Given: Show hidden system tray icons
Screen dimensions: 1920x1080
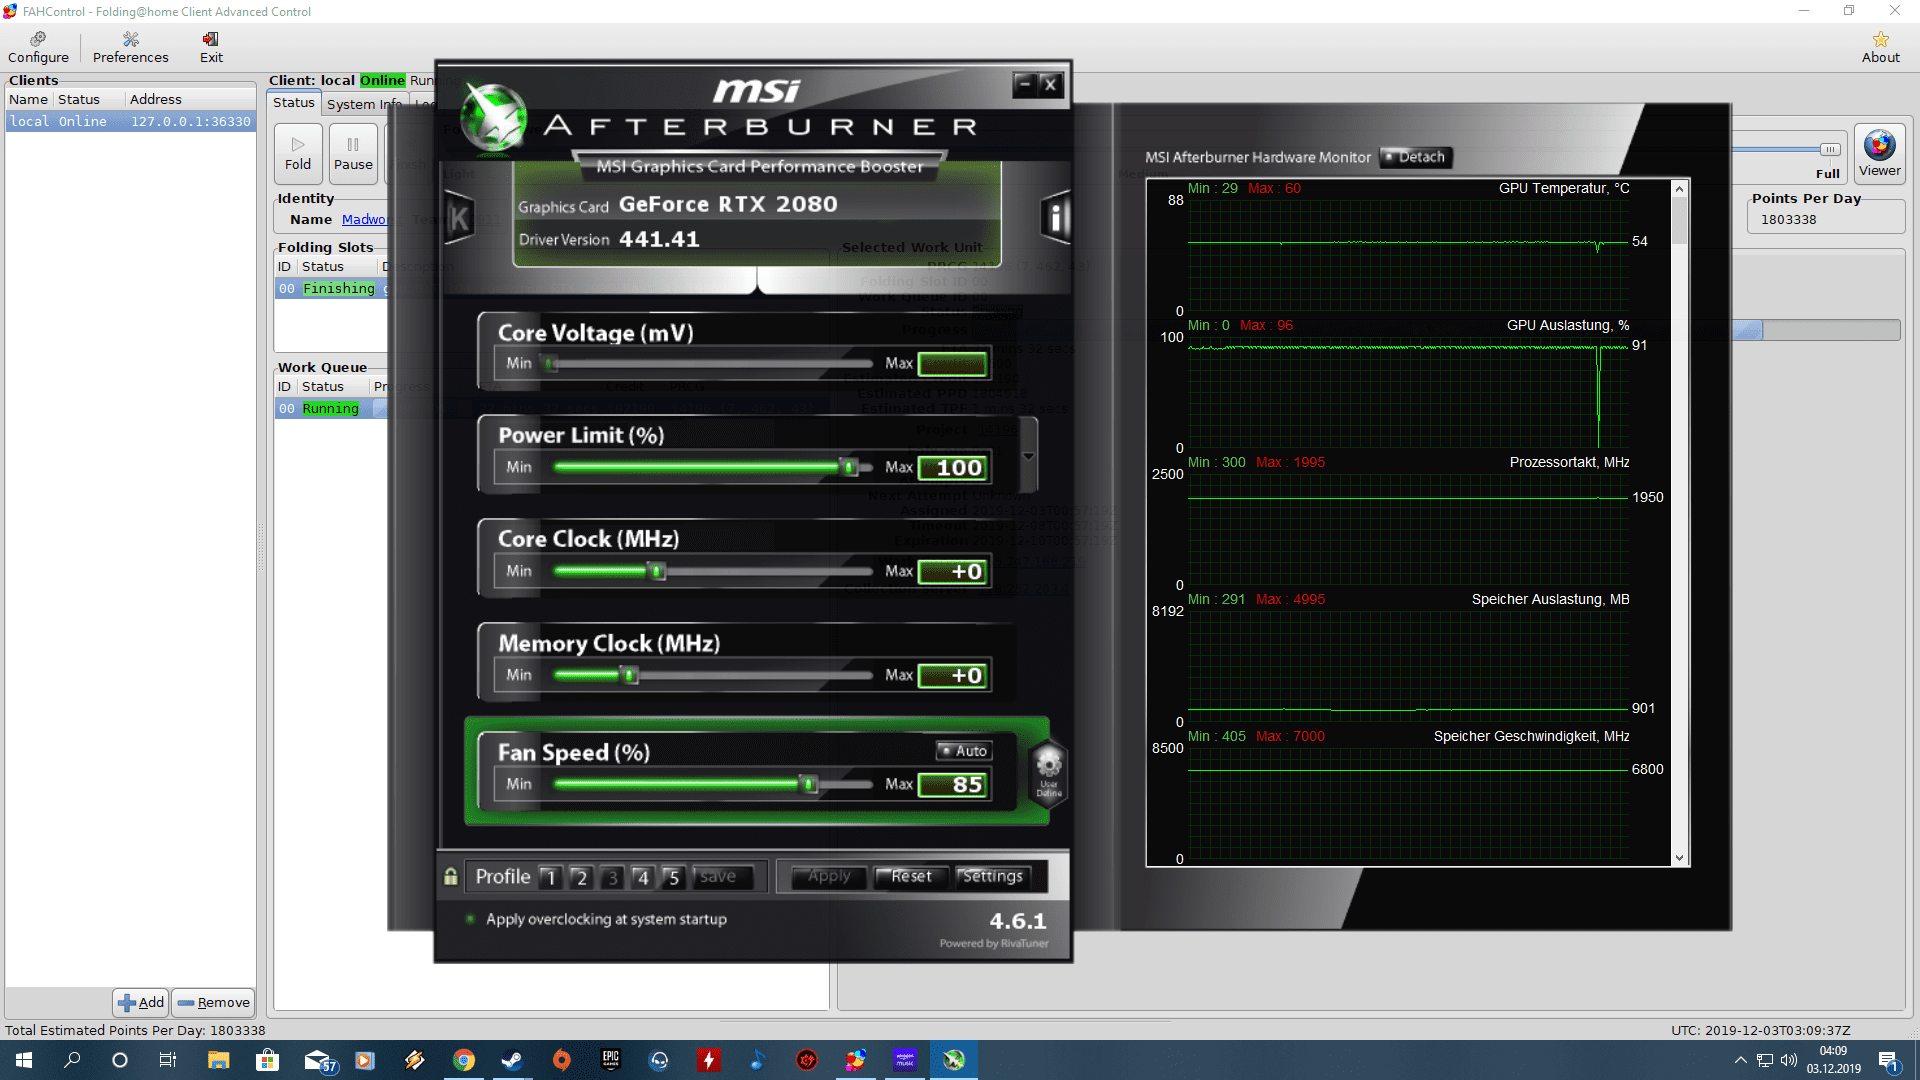Looking at the screenshot, I should coord(1740,1060).
